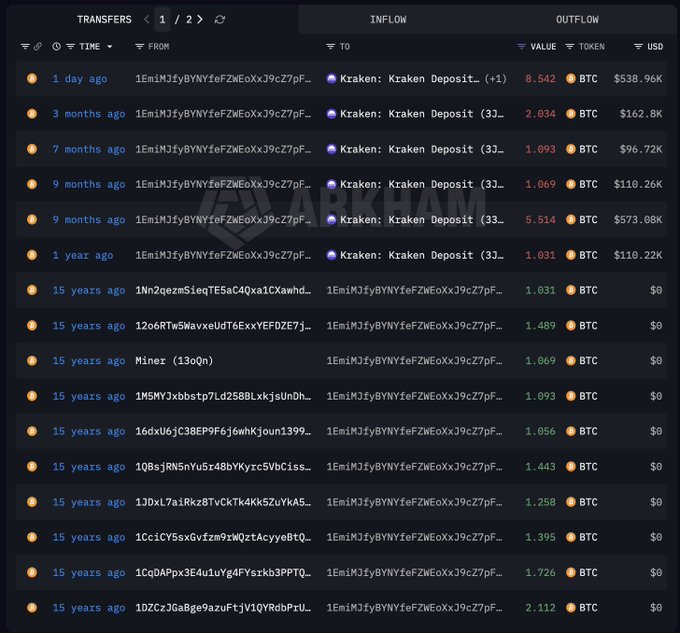Screen dimensions: 680x633
Task: Open sender address 1M5MYJxbbstp7Ld258BLxkjsUnDh…
Action: [x=223, y=396]
